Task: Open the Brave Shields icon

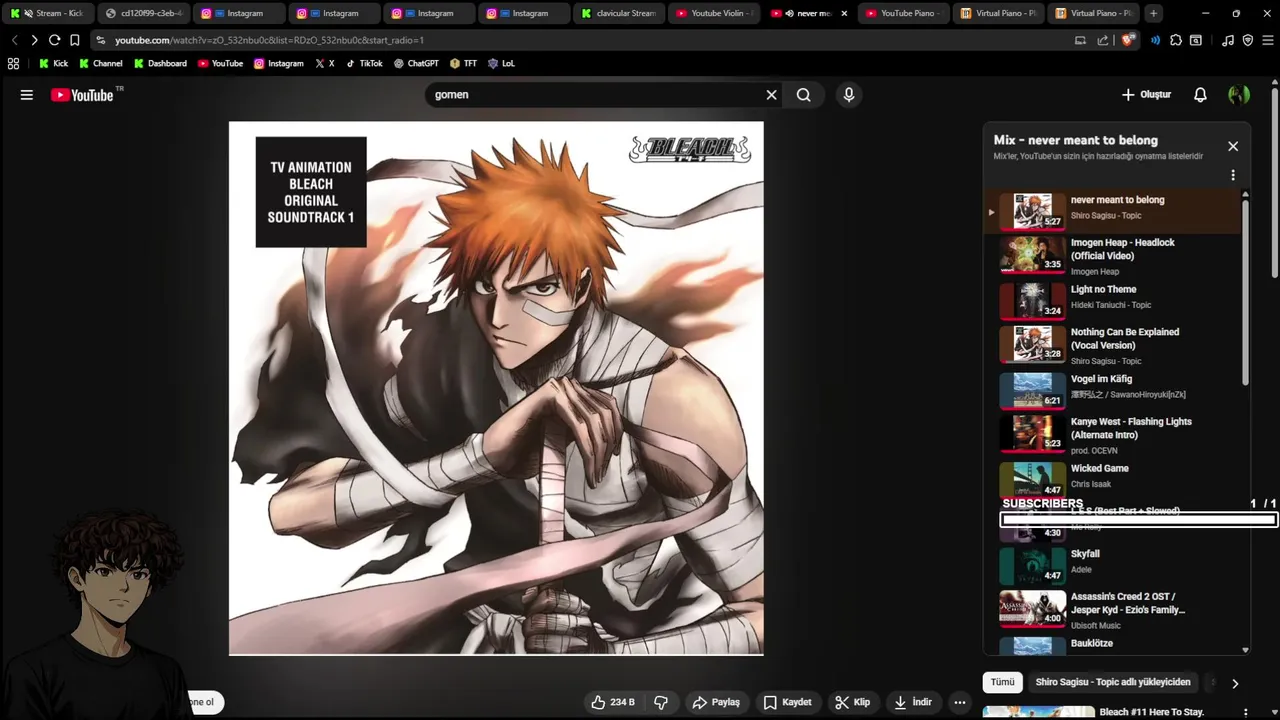Action: pos(1128,40)
